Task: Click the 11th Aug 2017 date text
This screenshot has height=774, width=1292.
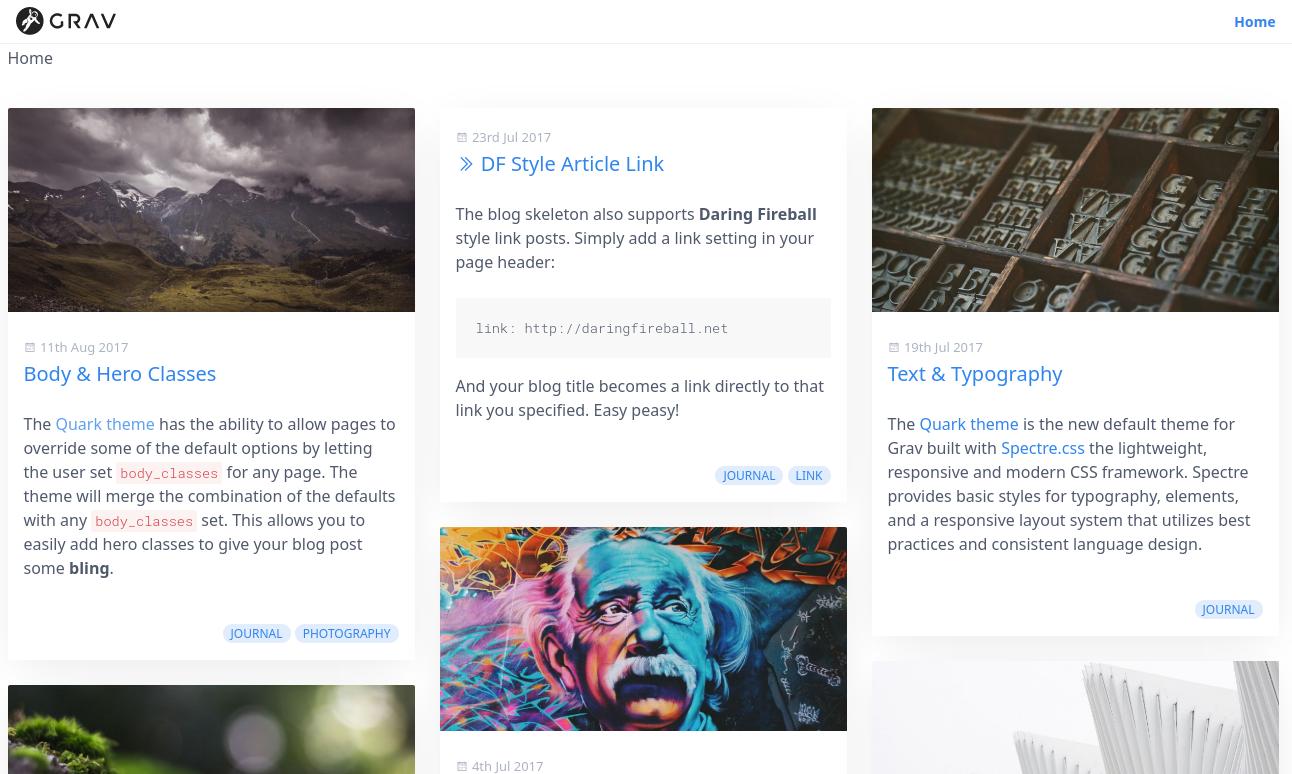Action: (x=84, y=347)
